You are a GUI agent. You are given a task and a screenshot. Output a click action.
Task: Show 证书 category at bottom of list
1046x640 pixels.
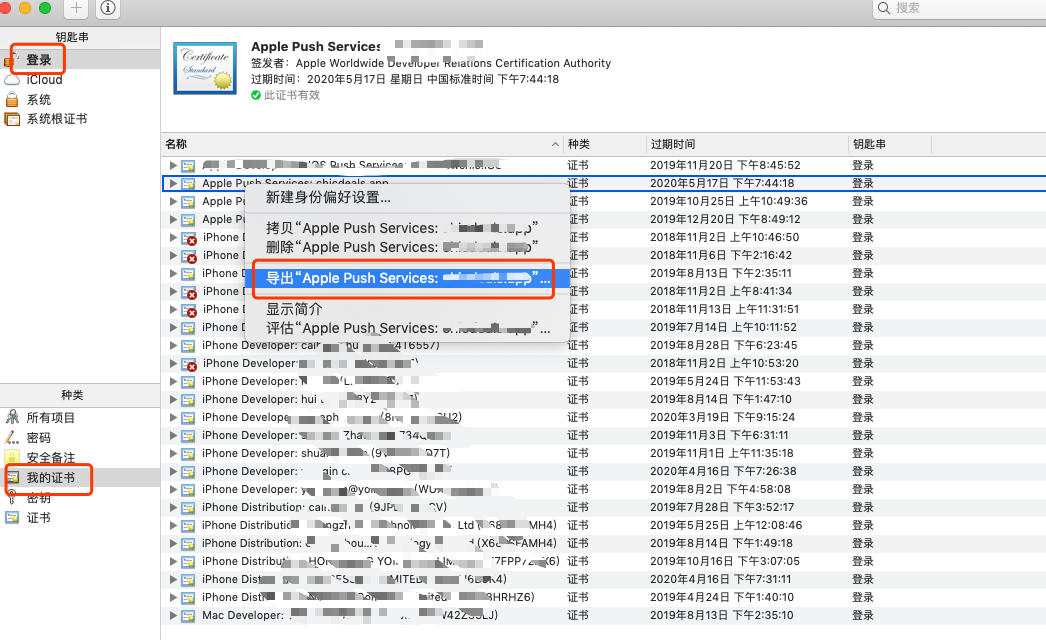39,518
